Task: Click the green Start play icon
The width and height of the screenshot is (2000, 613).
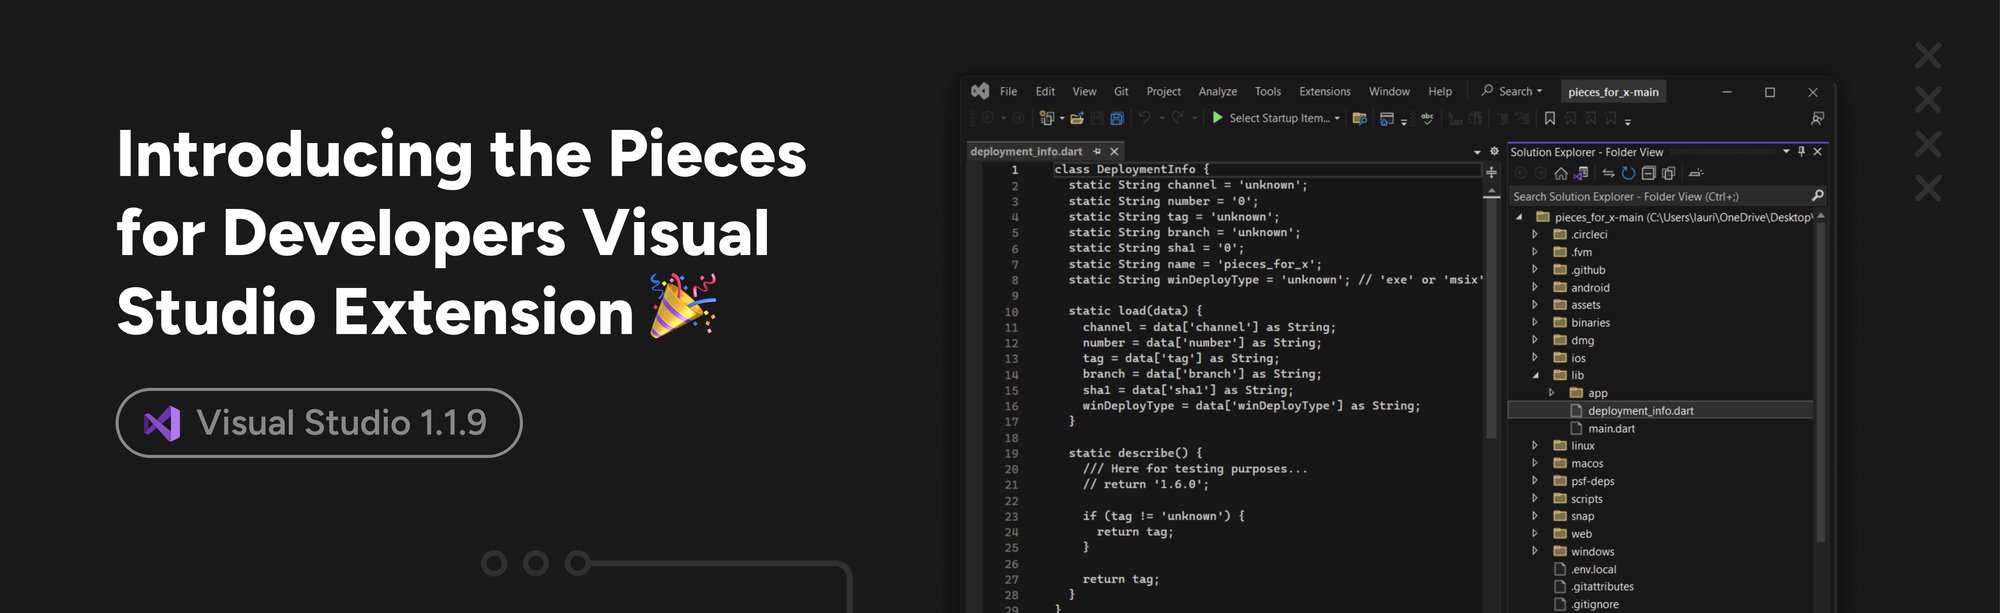Action: pyautogui.click(x=1217, y=117)
